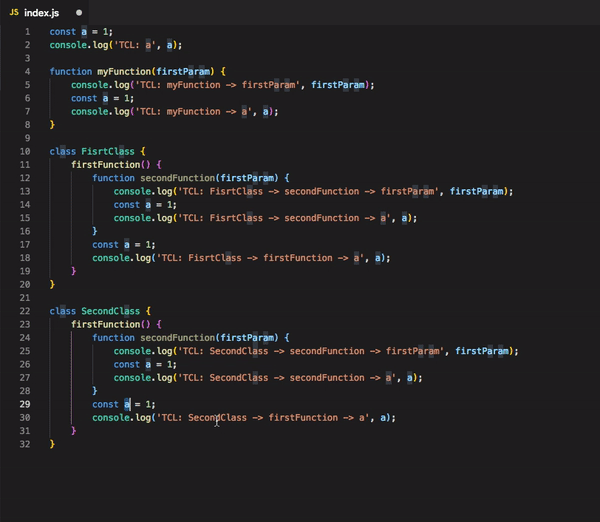
Task: Click 'class' keyword on line 22
Action: (63, 311)
